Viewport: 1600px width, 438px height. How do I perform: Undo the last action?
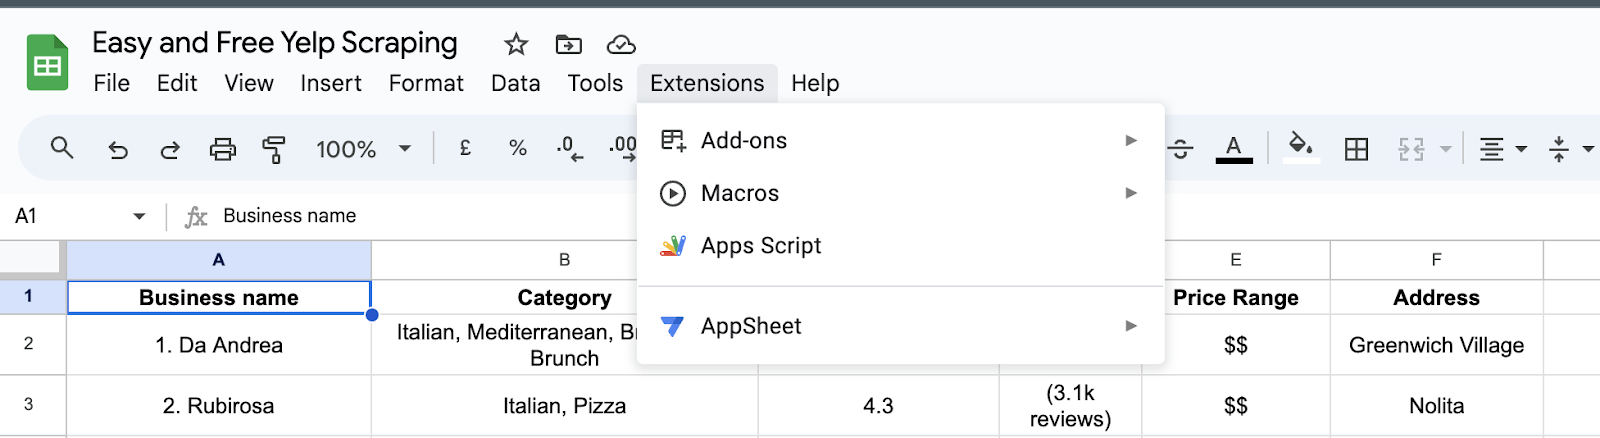tap(118, 150)
